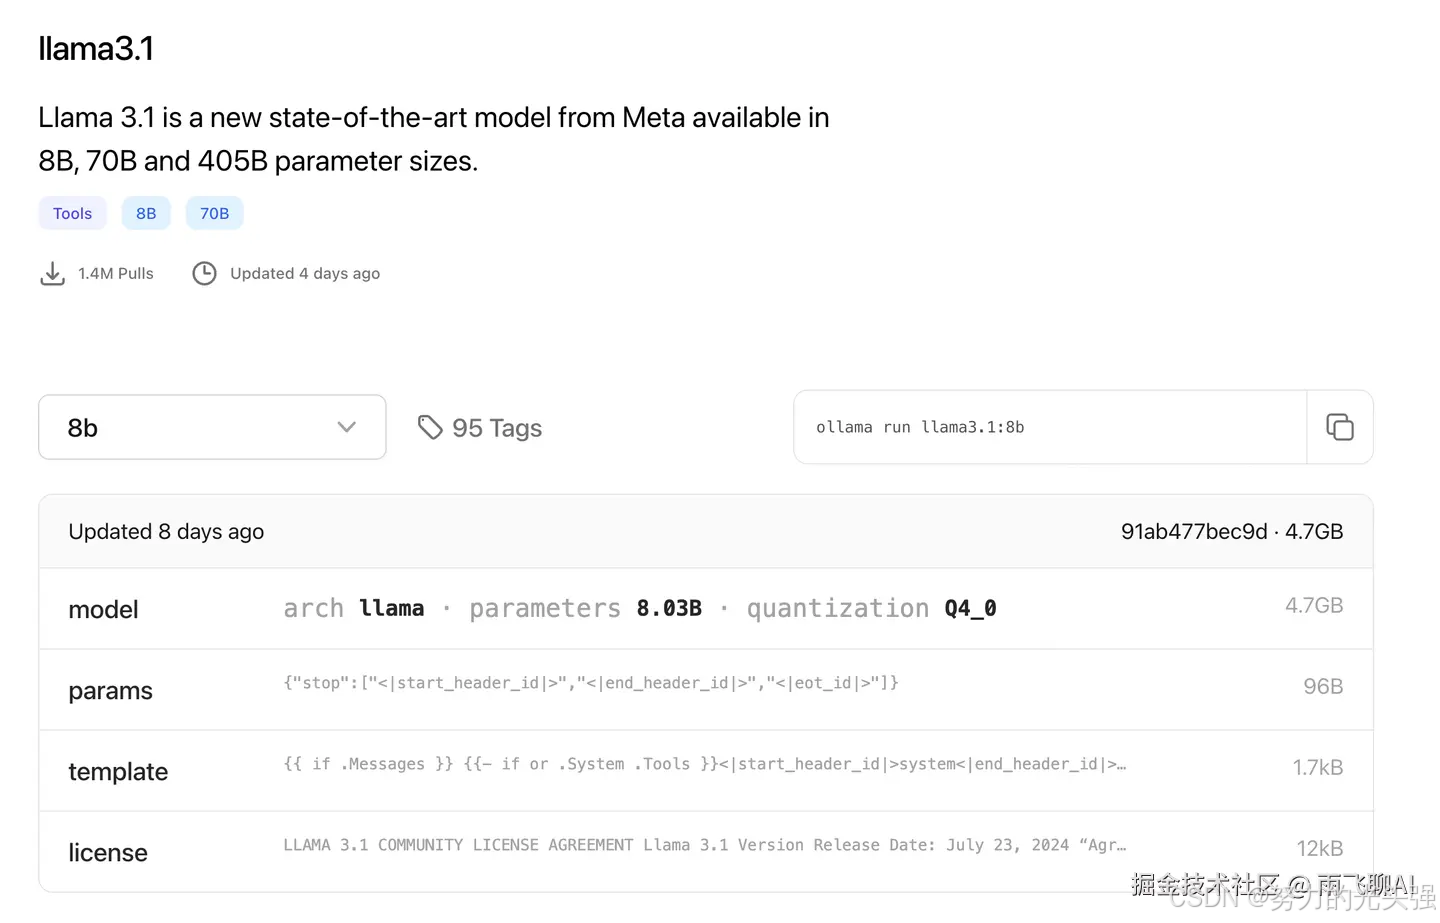Click the dropdown chevron arrow

346,427
